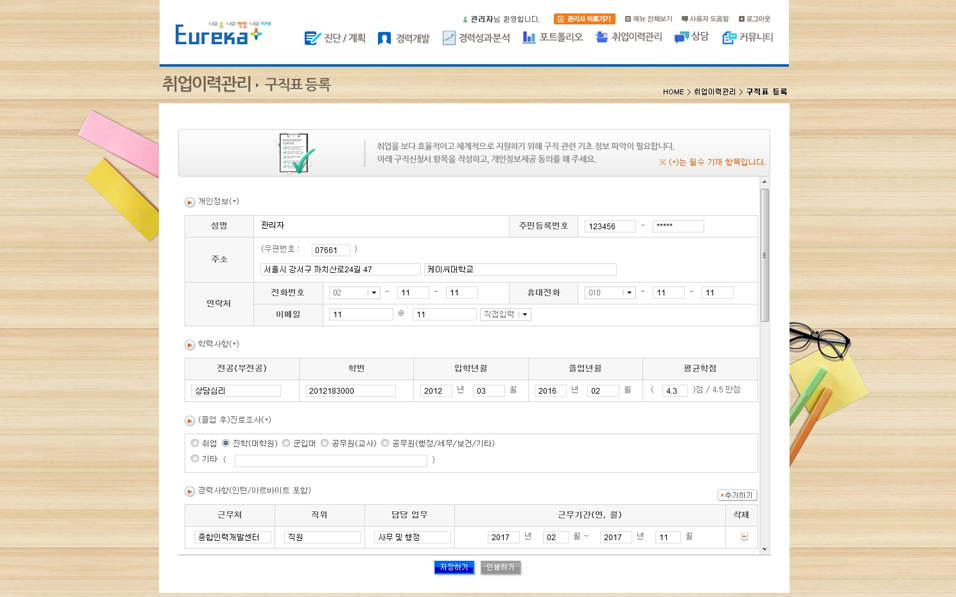Select the 진학(대학원) radio option
956x597 pixels.
click(226, 443)
